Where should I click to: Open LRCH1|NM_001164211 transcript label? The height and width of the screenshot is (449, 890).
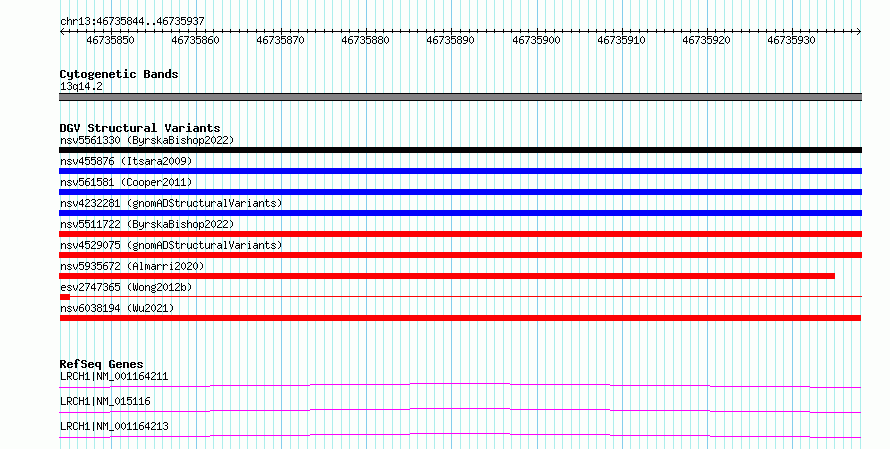[114, 376]
